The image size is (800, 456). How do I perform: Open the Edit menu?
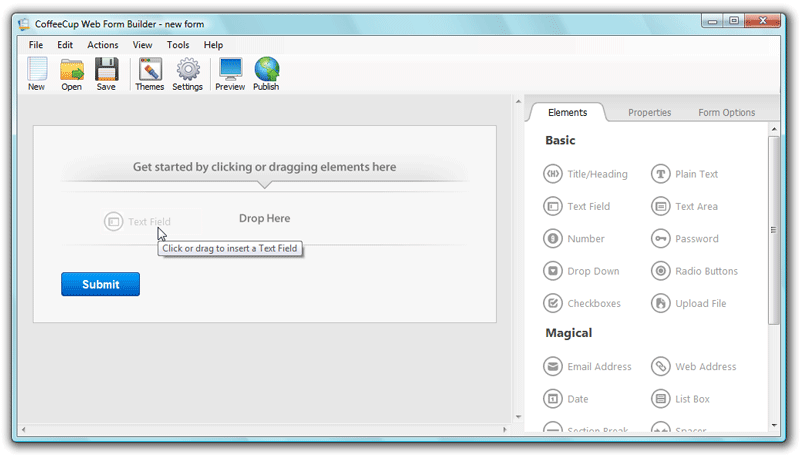point(65,45)
